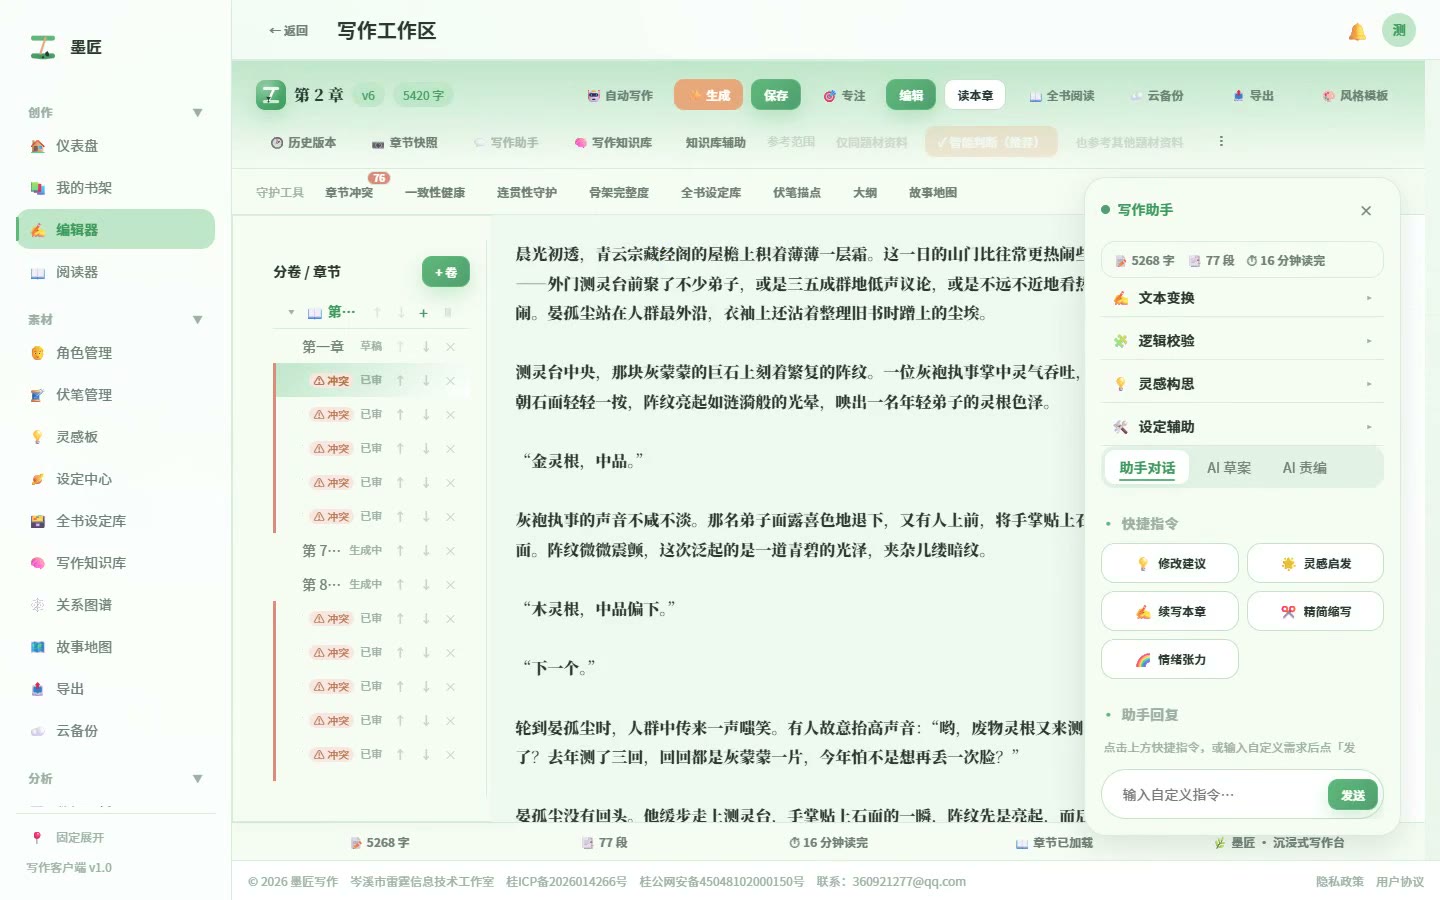Collapse the volume tree triangle
Image resolution: width=1440 pixels, height=900 pixels.
(x=291, y=313)
